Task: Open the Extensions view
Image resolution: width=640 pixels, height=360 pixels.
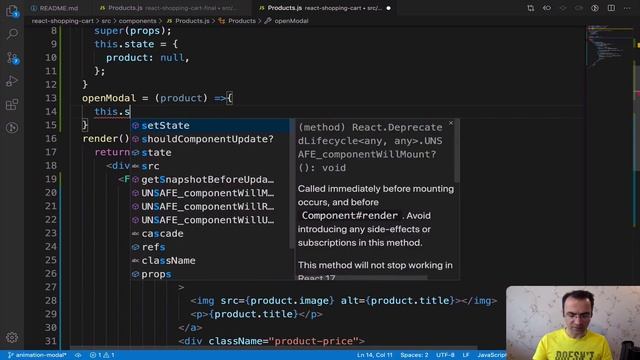Action: click(x=12, y=104)
